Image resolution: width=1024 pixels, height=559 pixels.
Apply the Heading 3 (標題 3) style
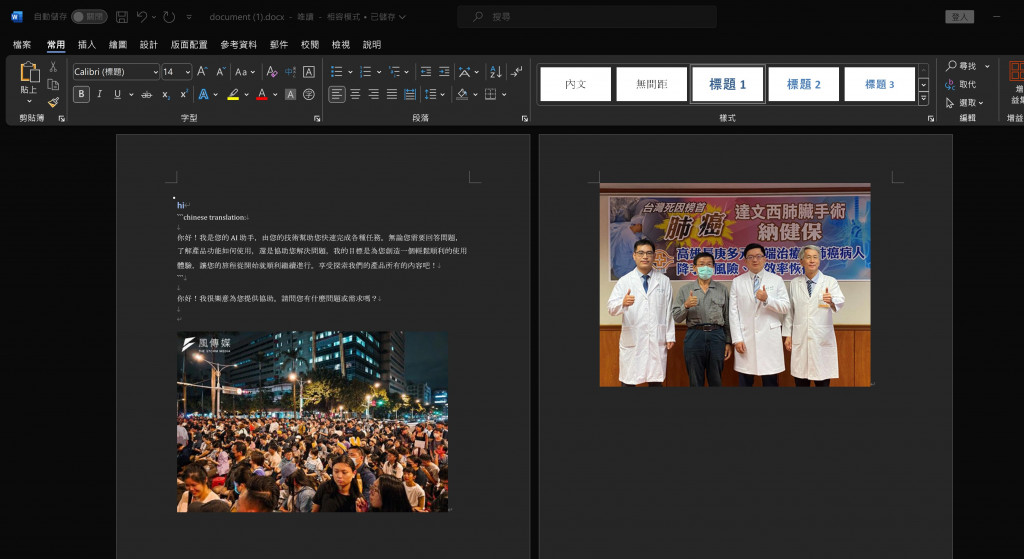tap(880, 84)
